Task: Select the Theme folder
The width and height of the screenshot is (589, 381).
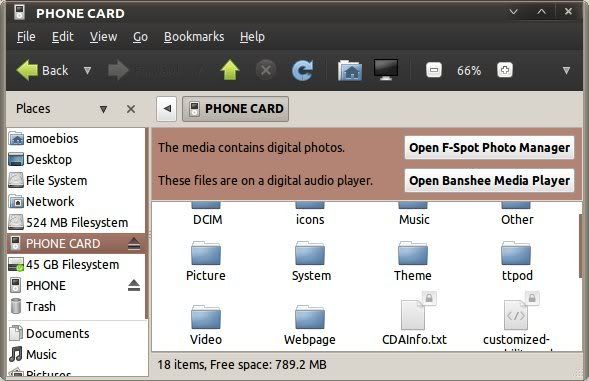Action: [x=413, y=262]
